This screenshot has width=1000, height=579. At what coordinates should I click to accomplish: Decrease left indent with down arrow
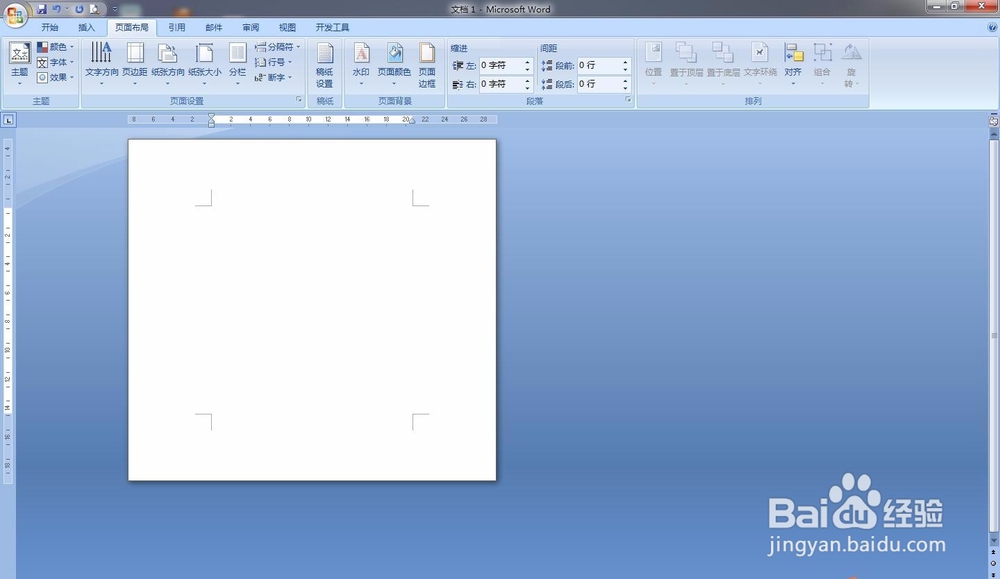tap(527, 69)
